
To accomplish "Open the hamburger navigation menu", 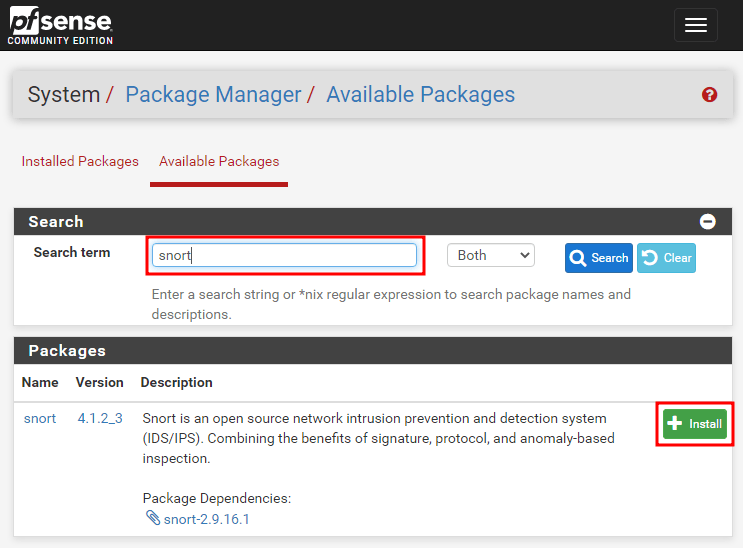I will point(695,26).
